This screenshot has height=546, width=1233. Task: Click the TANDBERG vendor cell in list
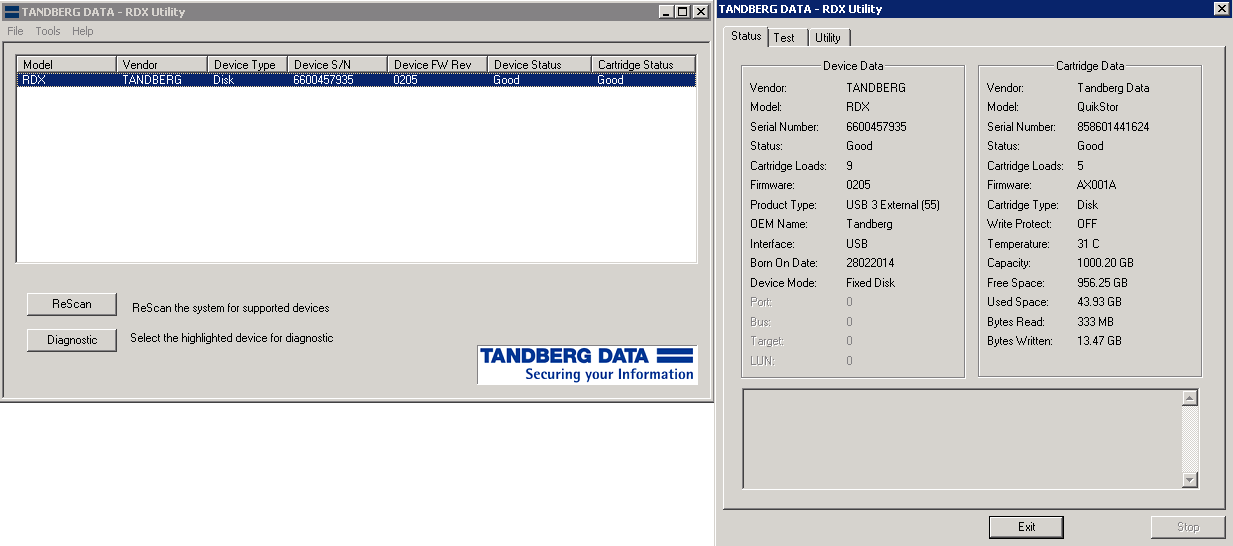coord(152,80)
